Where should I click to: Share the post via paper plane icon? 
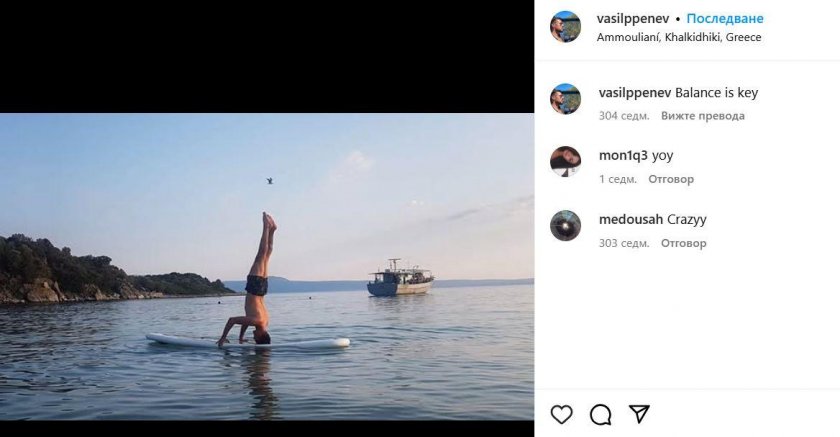tap(640, 414)
